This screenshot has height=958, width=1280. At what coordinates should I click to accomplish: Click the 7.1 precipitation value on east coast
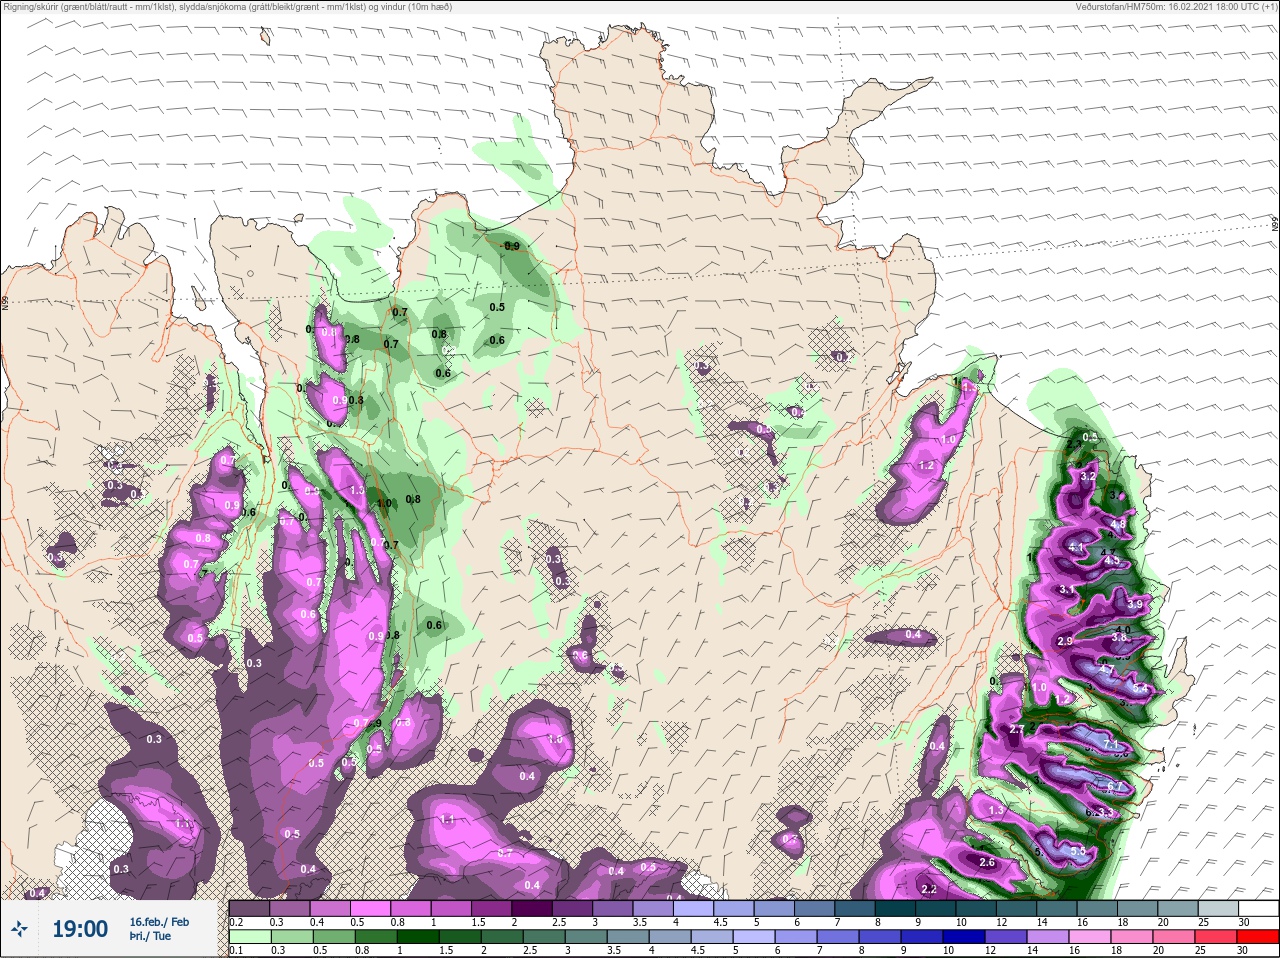tap(1110, 745)
